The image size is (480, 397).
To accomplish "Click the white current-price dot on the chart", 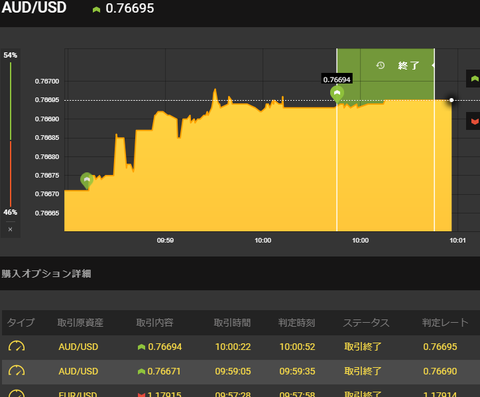I will coord(452,100).
